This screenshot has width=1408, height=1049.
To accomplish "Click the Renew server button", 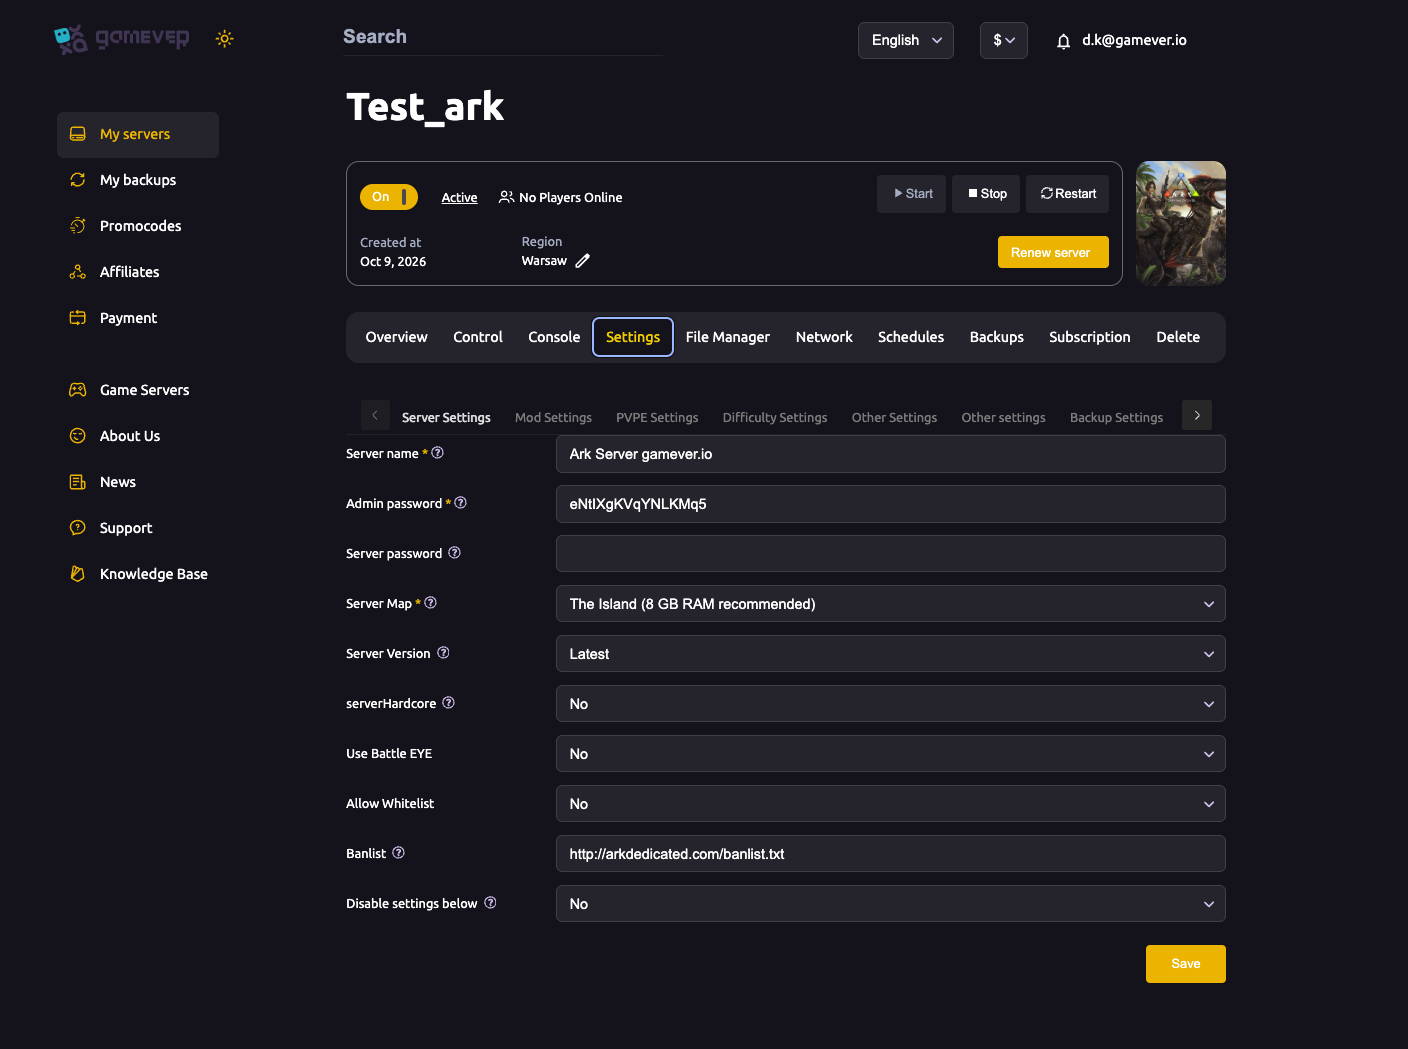I will tap(1053, 252).
